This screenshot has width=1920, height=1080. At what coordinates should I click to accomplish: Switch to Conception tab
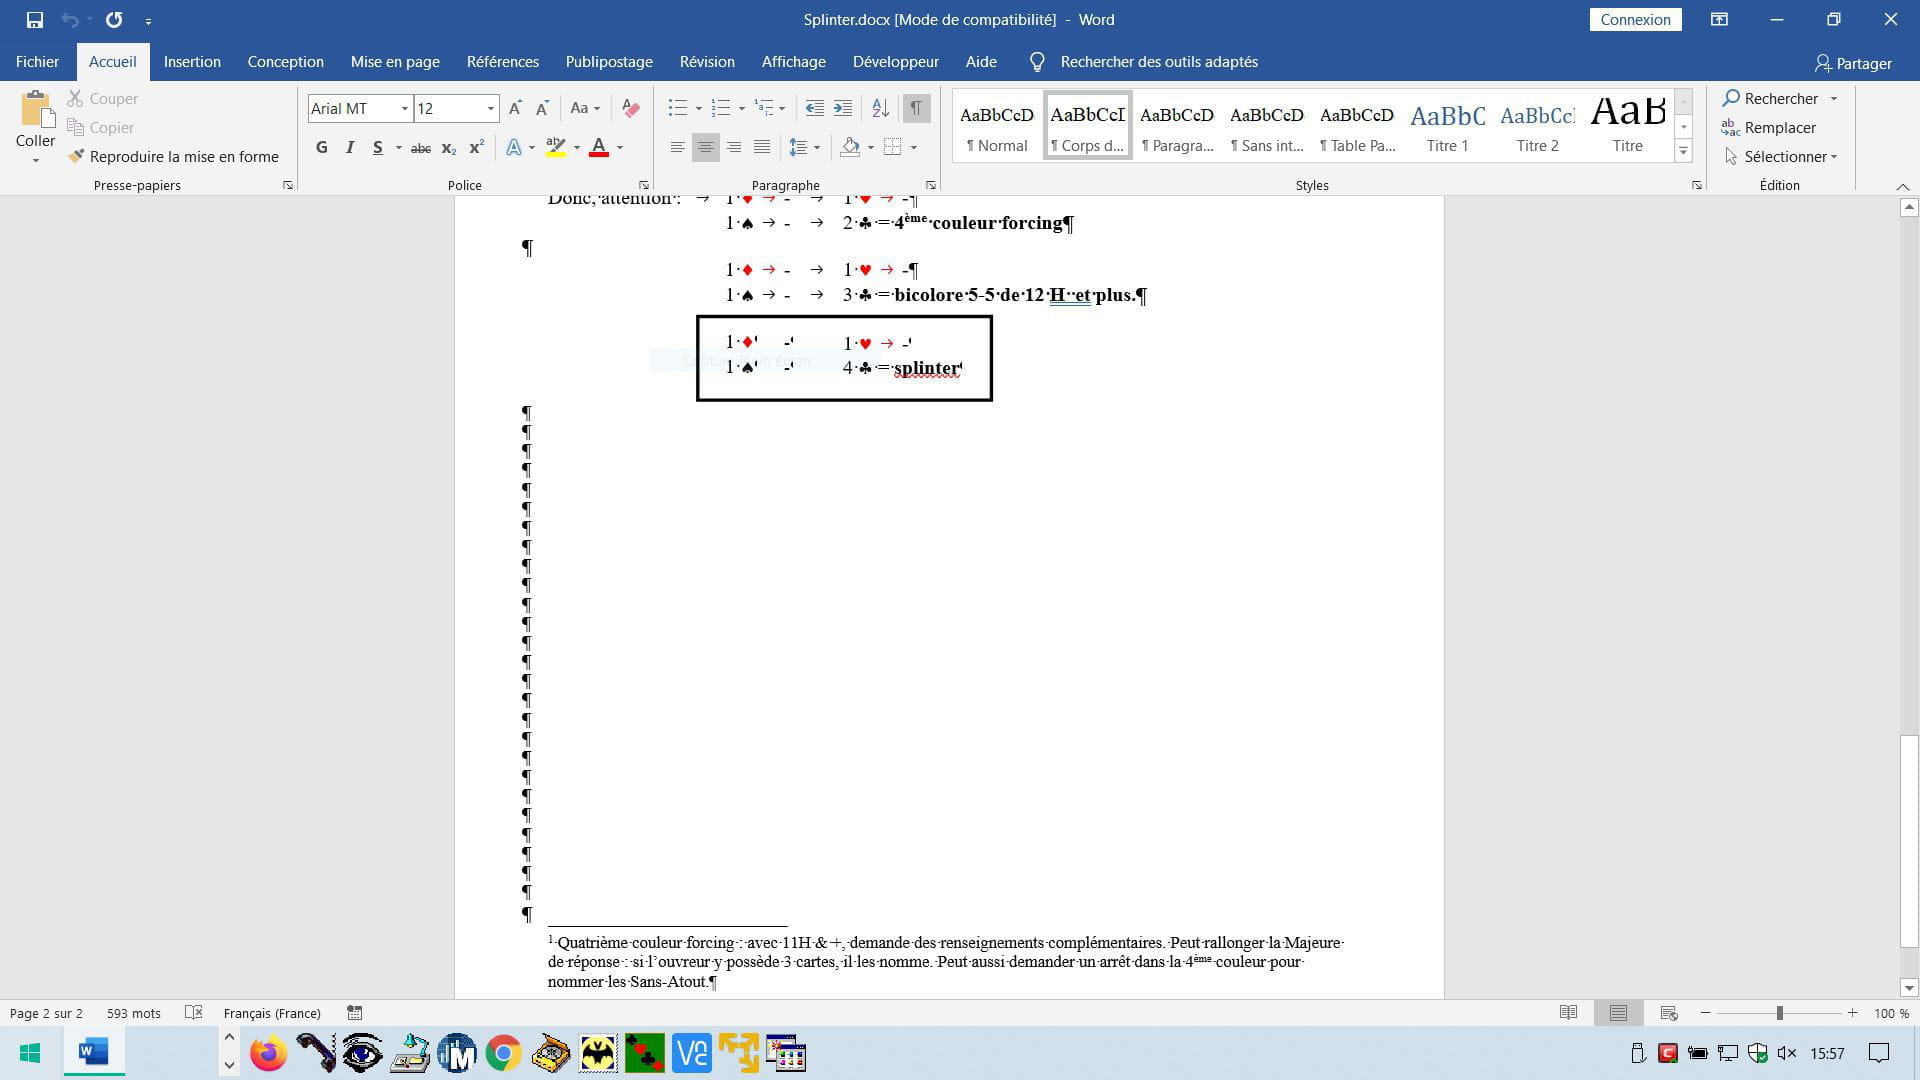(x=285, y=62)
